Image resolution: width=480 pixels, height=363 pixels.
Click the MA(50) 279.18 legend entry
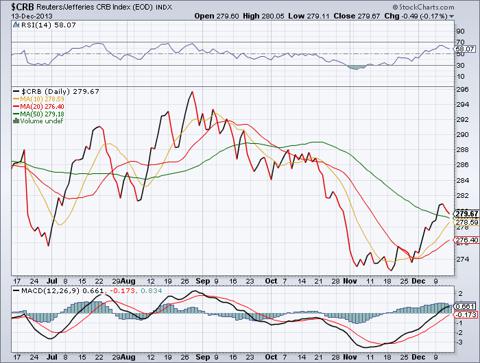pyautogui.click(x=42, y=114)
